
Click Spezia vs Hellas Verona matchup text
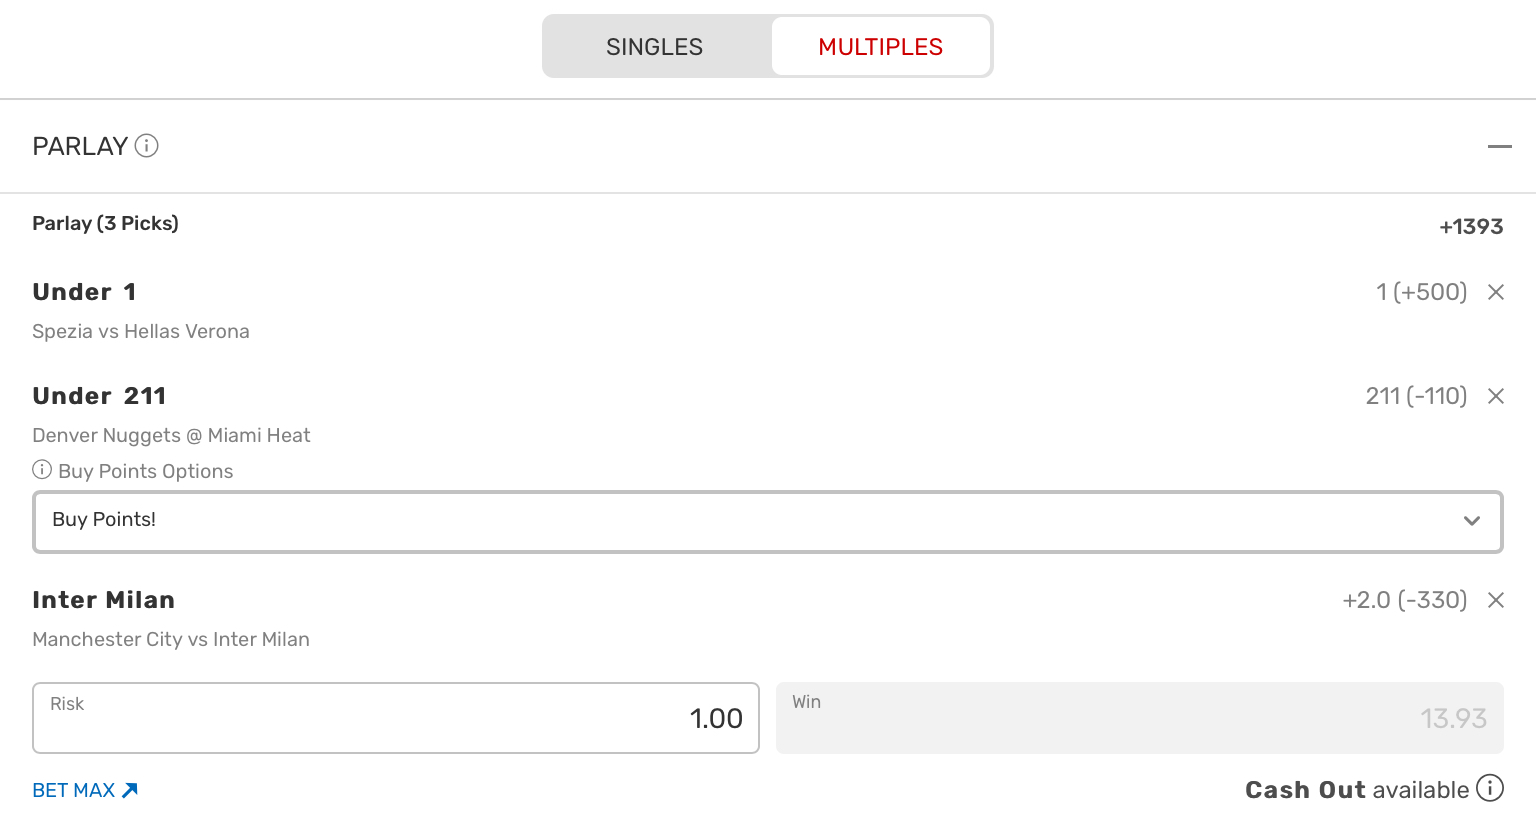coord(141,331)
